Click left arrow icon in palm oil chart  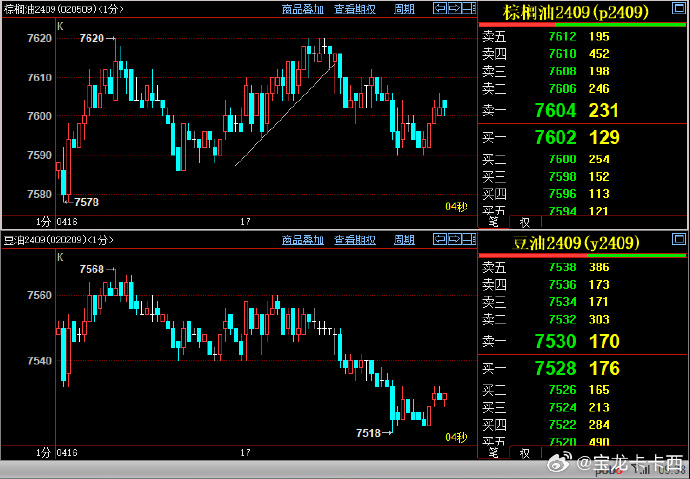440,9
